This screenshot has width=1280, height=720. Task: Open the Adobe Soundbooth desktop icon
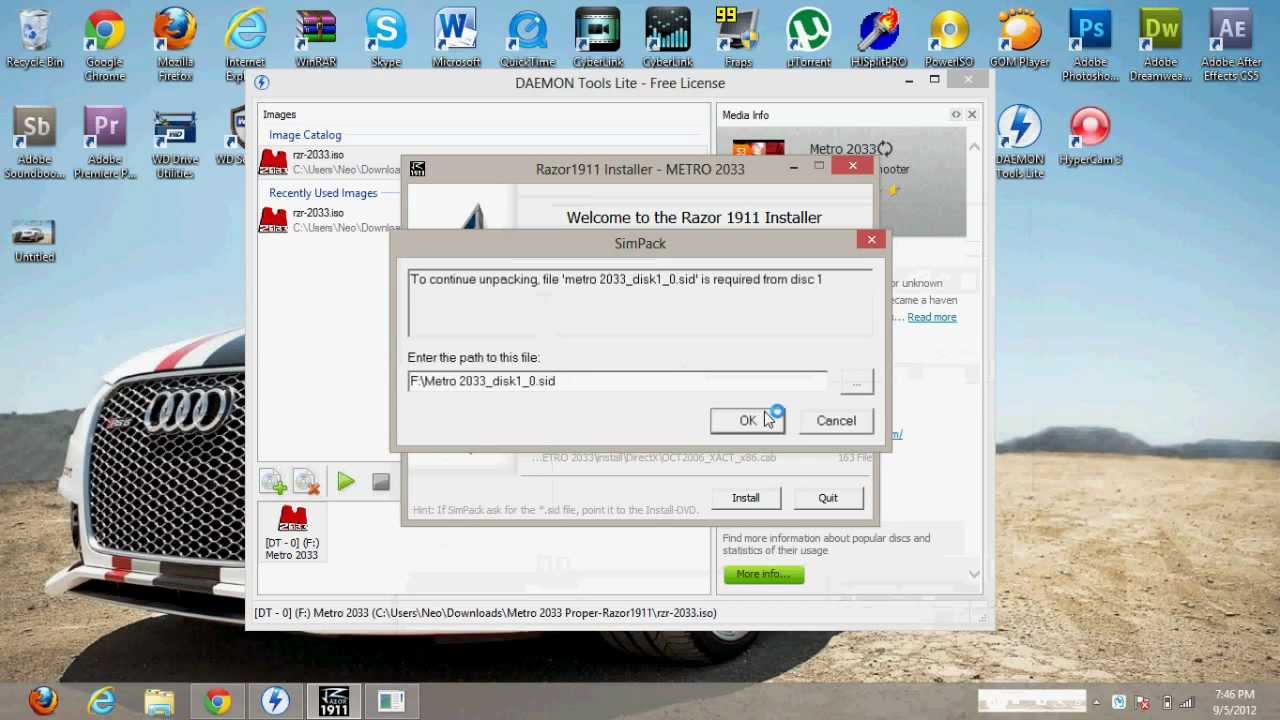tap(34, 143)
